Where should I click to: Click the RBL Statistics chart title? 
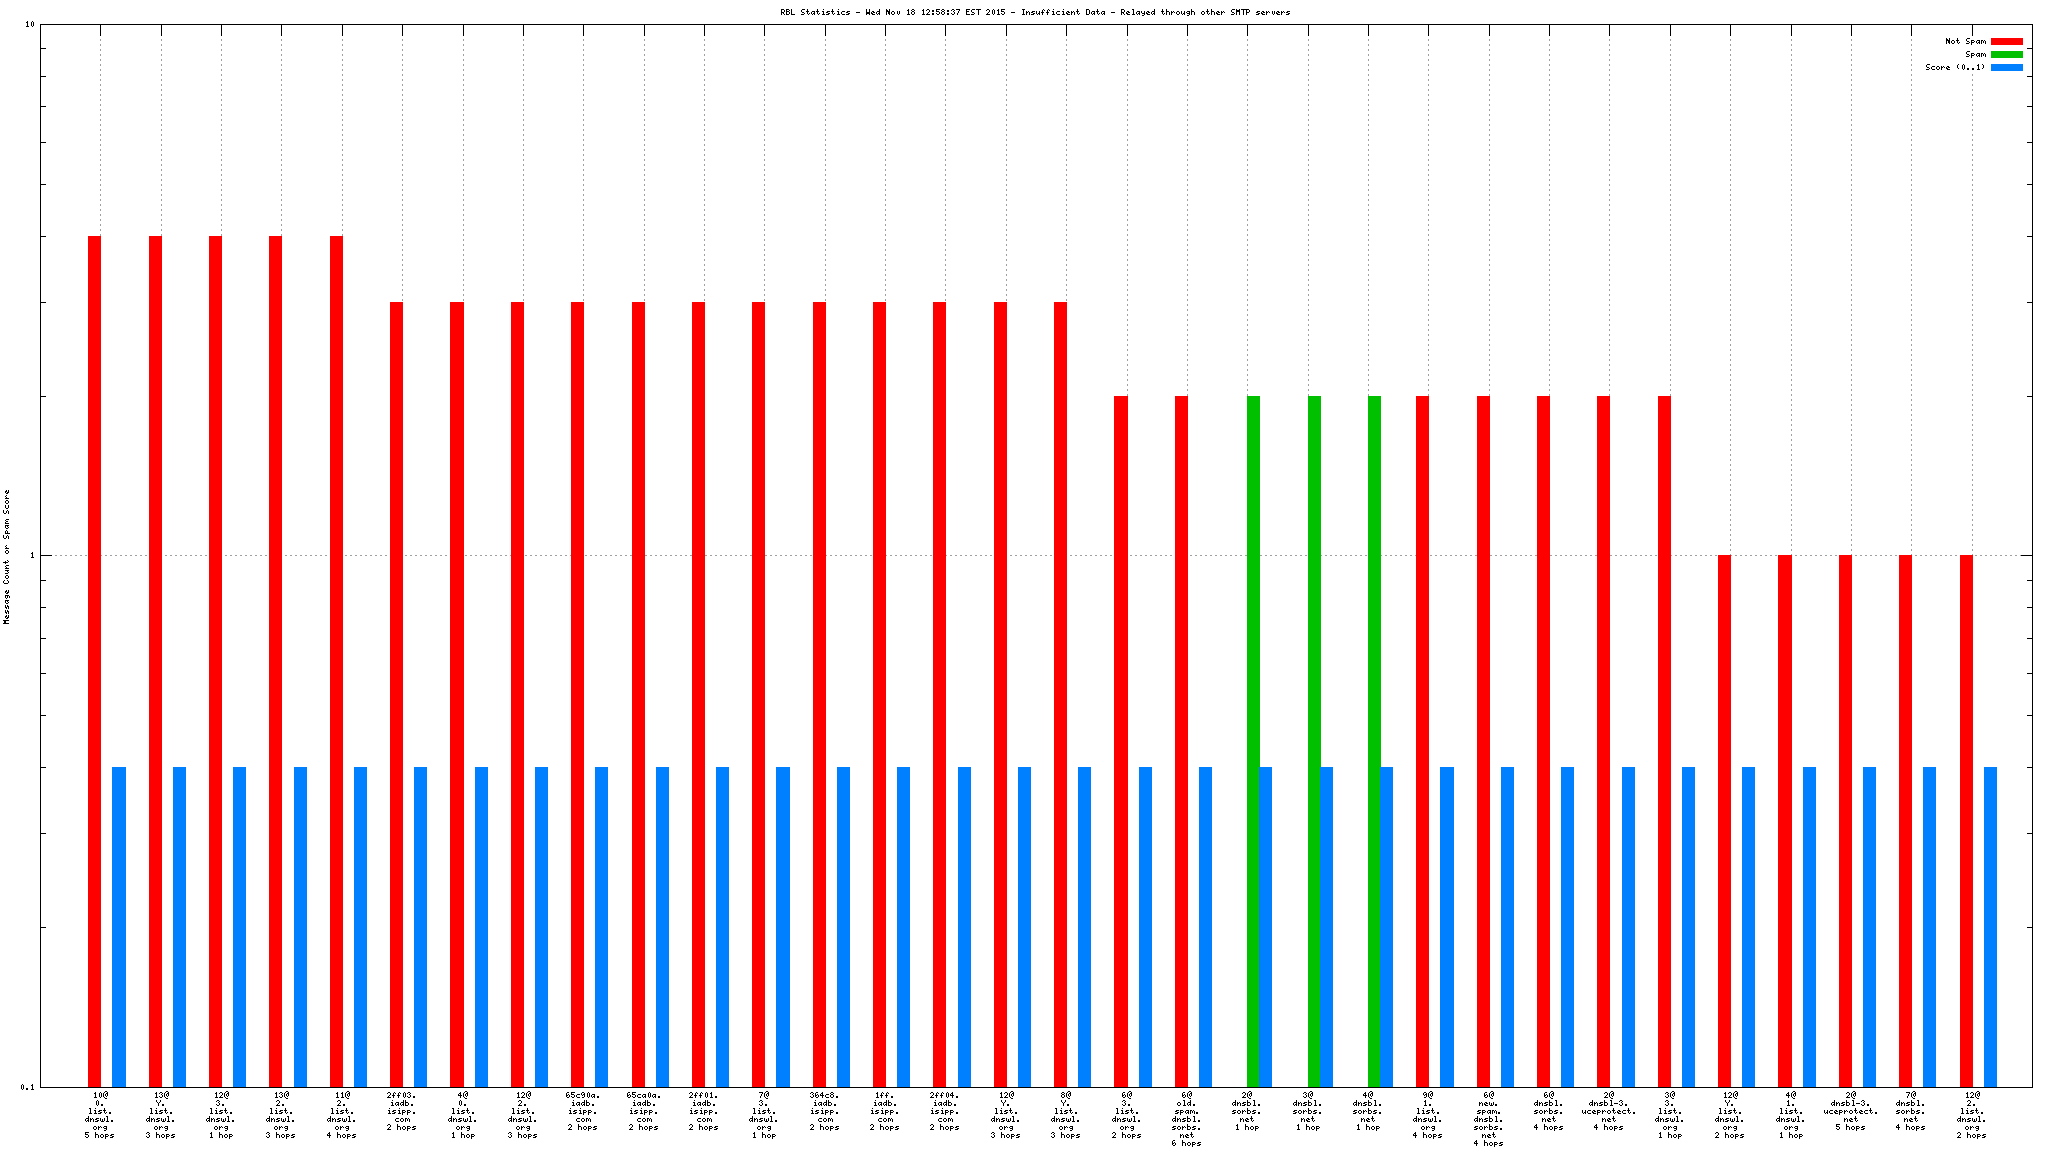pos(1034,12)
